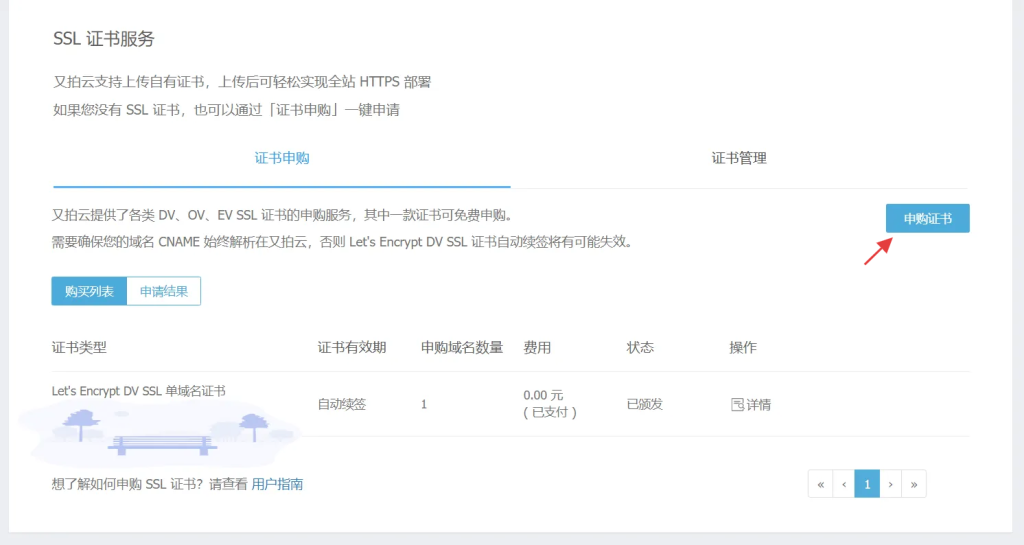1024x545 pixels.
Task: Open the 证书申购 tab
Action: 282,158
